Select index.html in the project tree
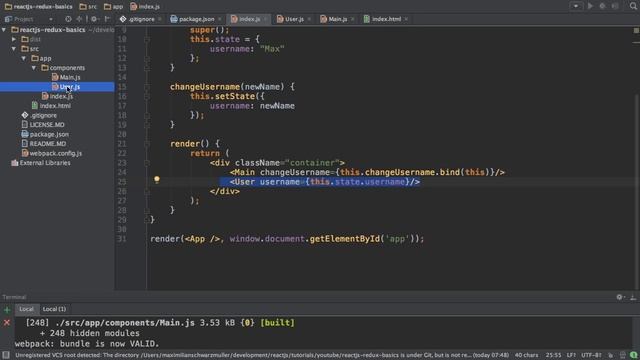This screenshot has width=640, height=360. [x=51, y=106]
